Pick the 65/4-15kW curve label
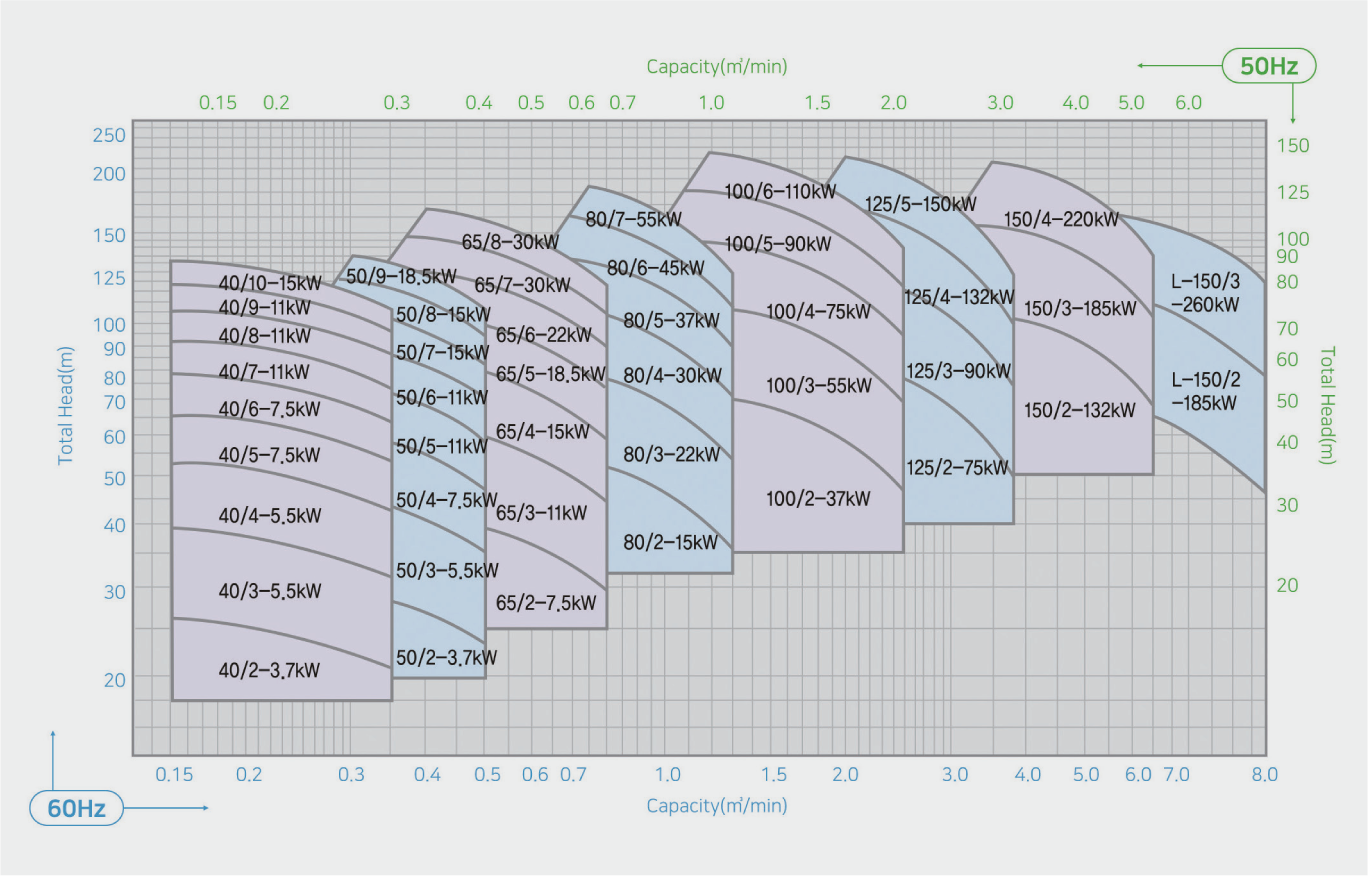Image resolution: width=1368 pixels, height=876 pixels. click(543, 433)
